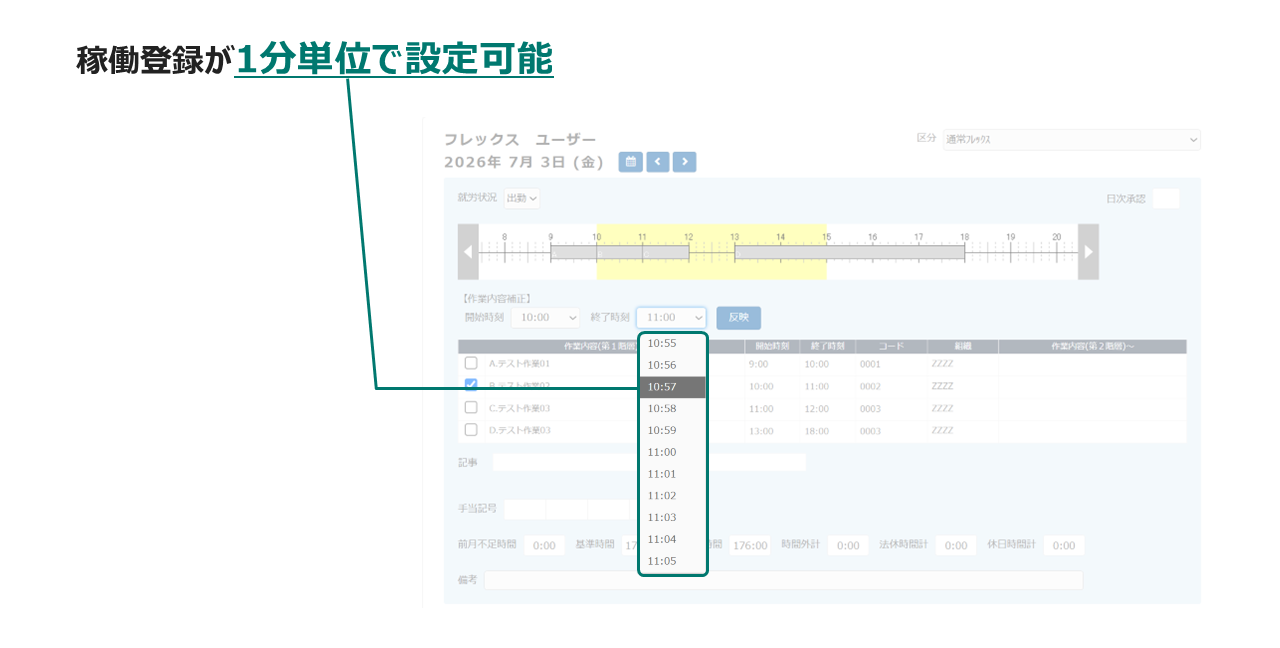Choose the highlighted 10:57 option
Image resolution: width=1280 pixels, height=648 pixels.
[672, 387]
